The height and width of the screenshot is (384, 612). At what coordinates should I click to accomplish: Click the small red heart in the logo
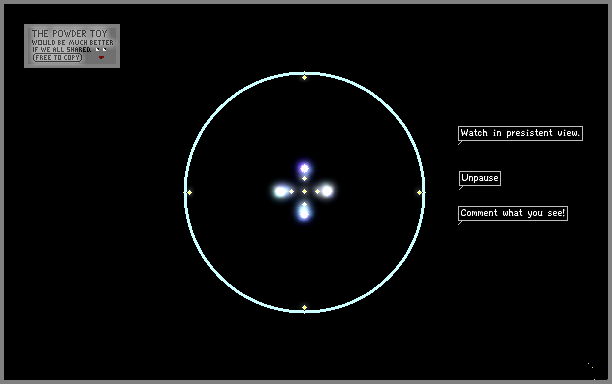101,57
